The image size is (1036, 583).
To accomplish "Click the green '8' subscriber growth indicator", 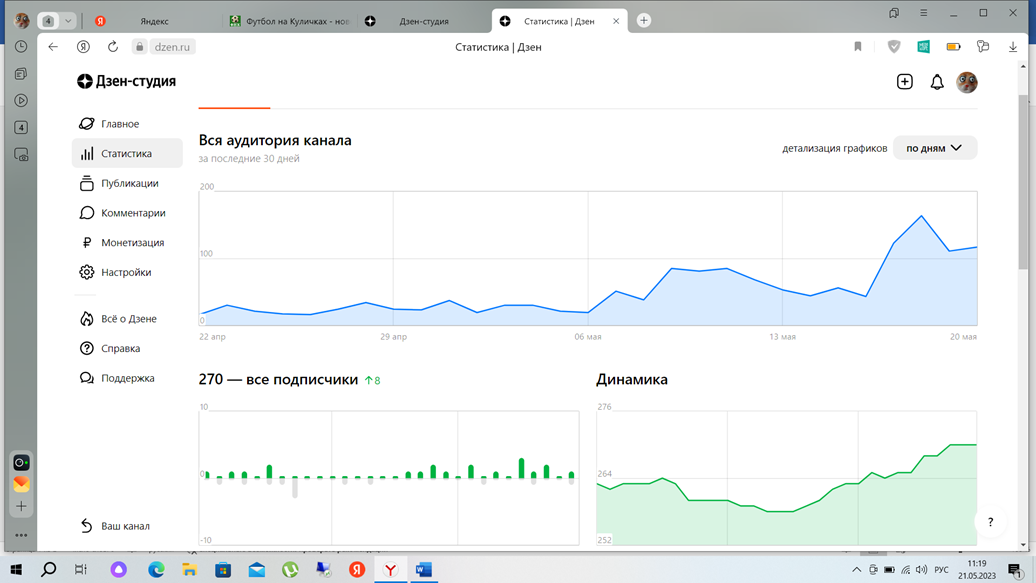I will click(374, 378).
